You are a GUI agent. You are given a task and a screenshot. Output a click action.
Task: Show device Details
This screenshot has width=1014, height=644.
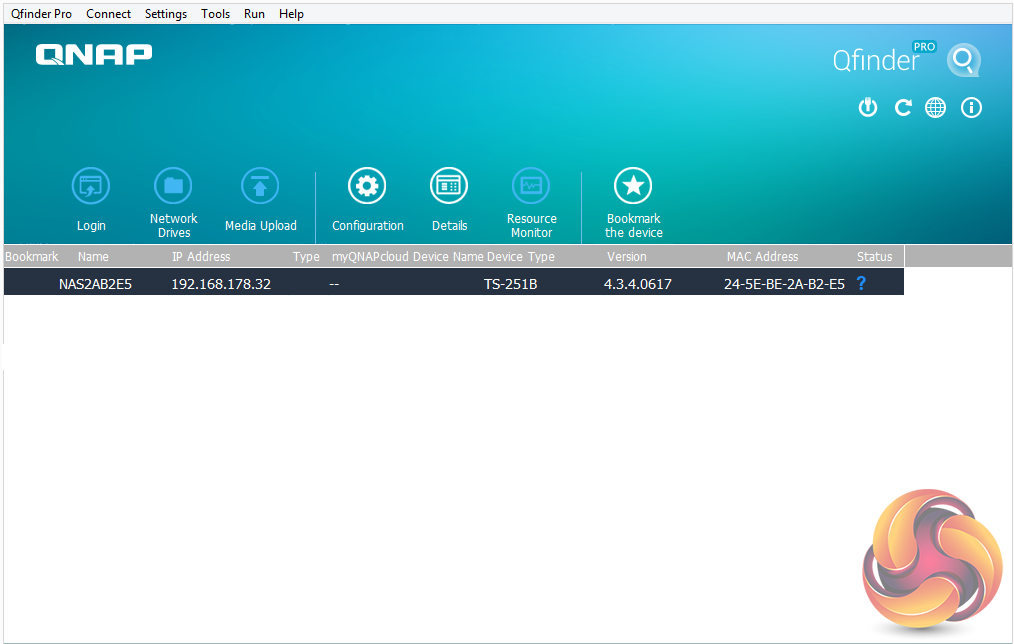click(449, 186)
